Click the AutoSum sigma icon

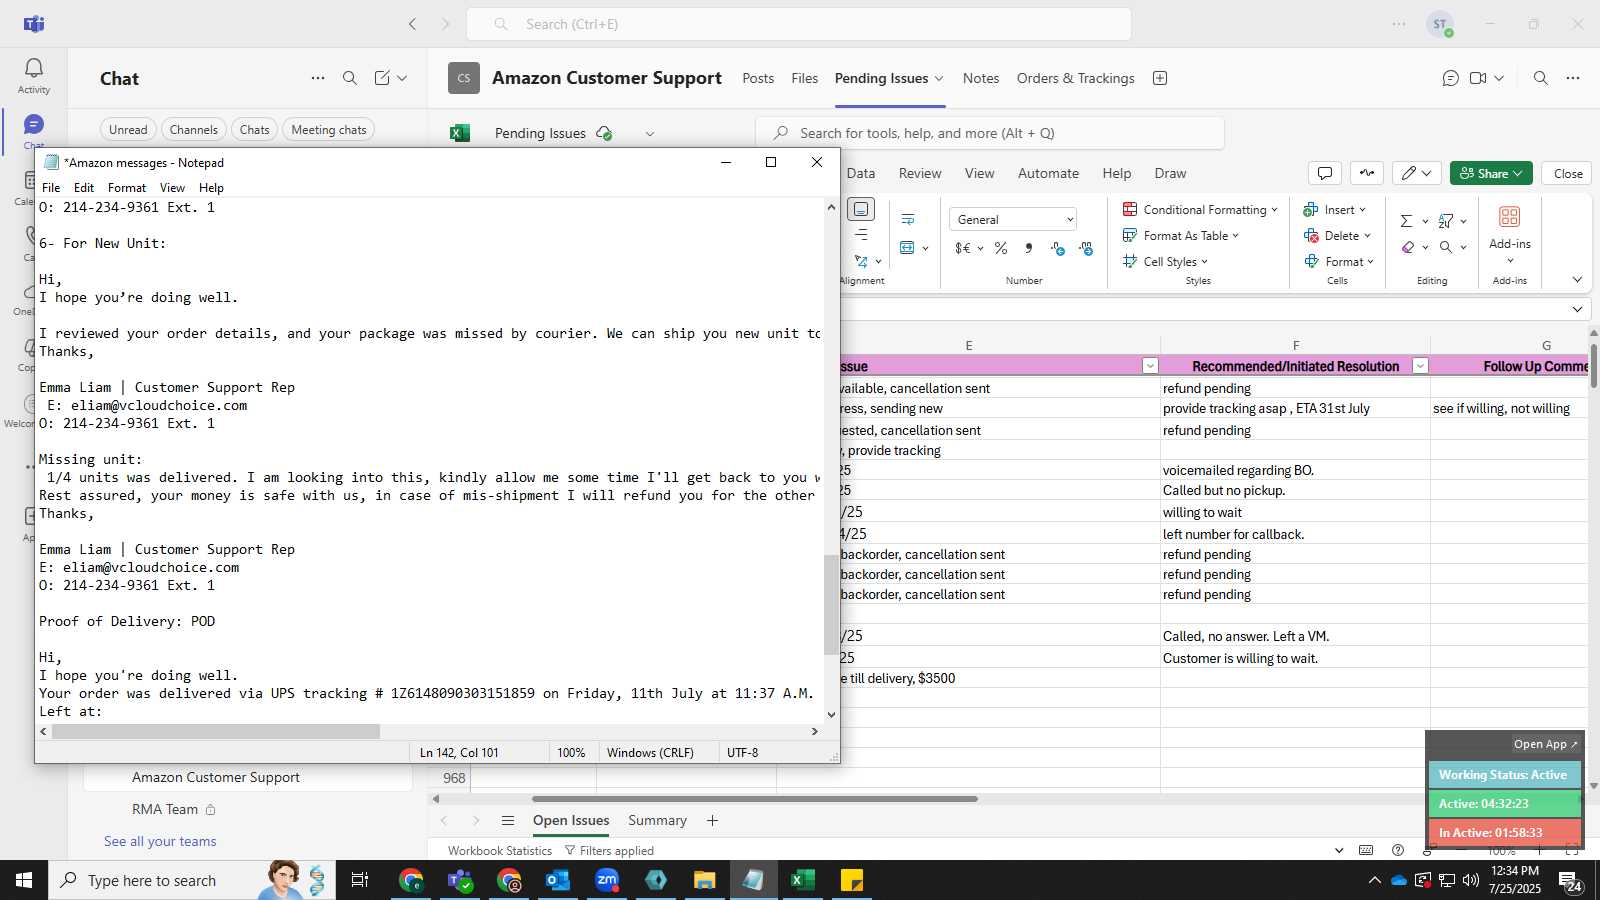(x=1407, y=220)
